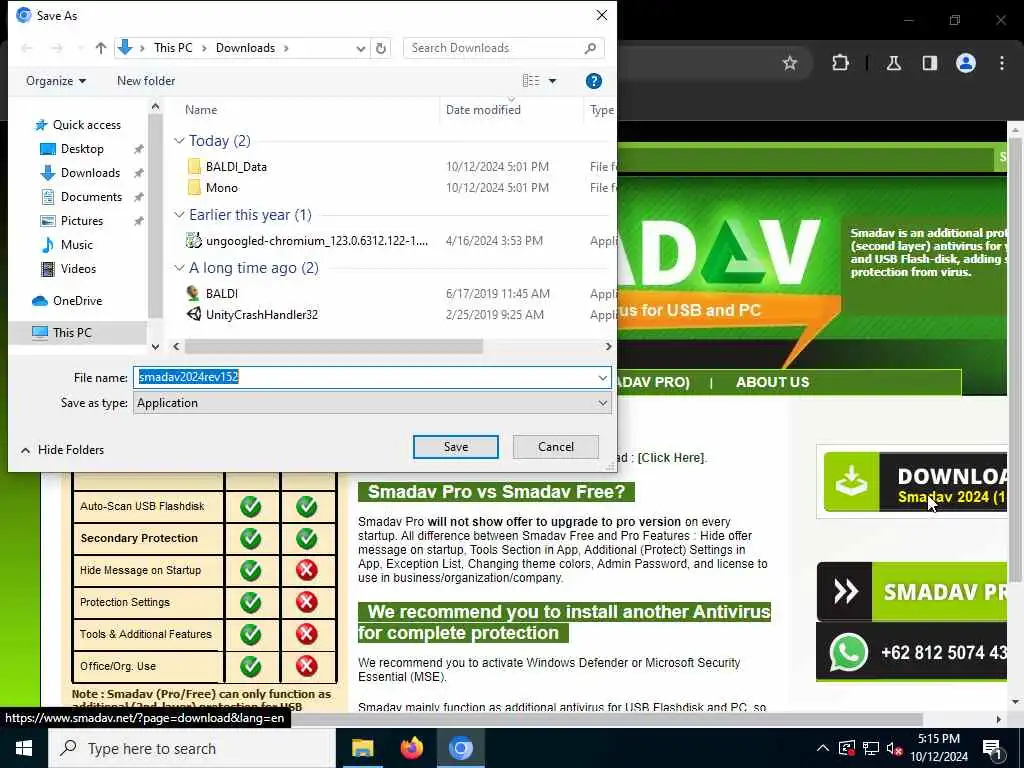Open the Smadav Pro banner
1024x768 pixels.
coord(912,592)
